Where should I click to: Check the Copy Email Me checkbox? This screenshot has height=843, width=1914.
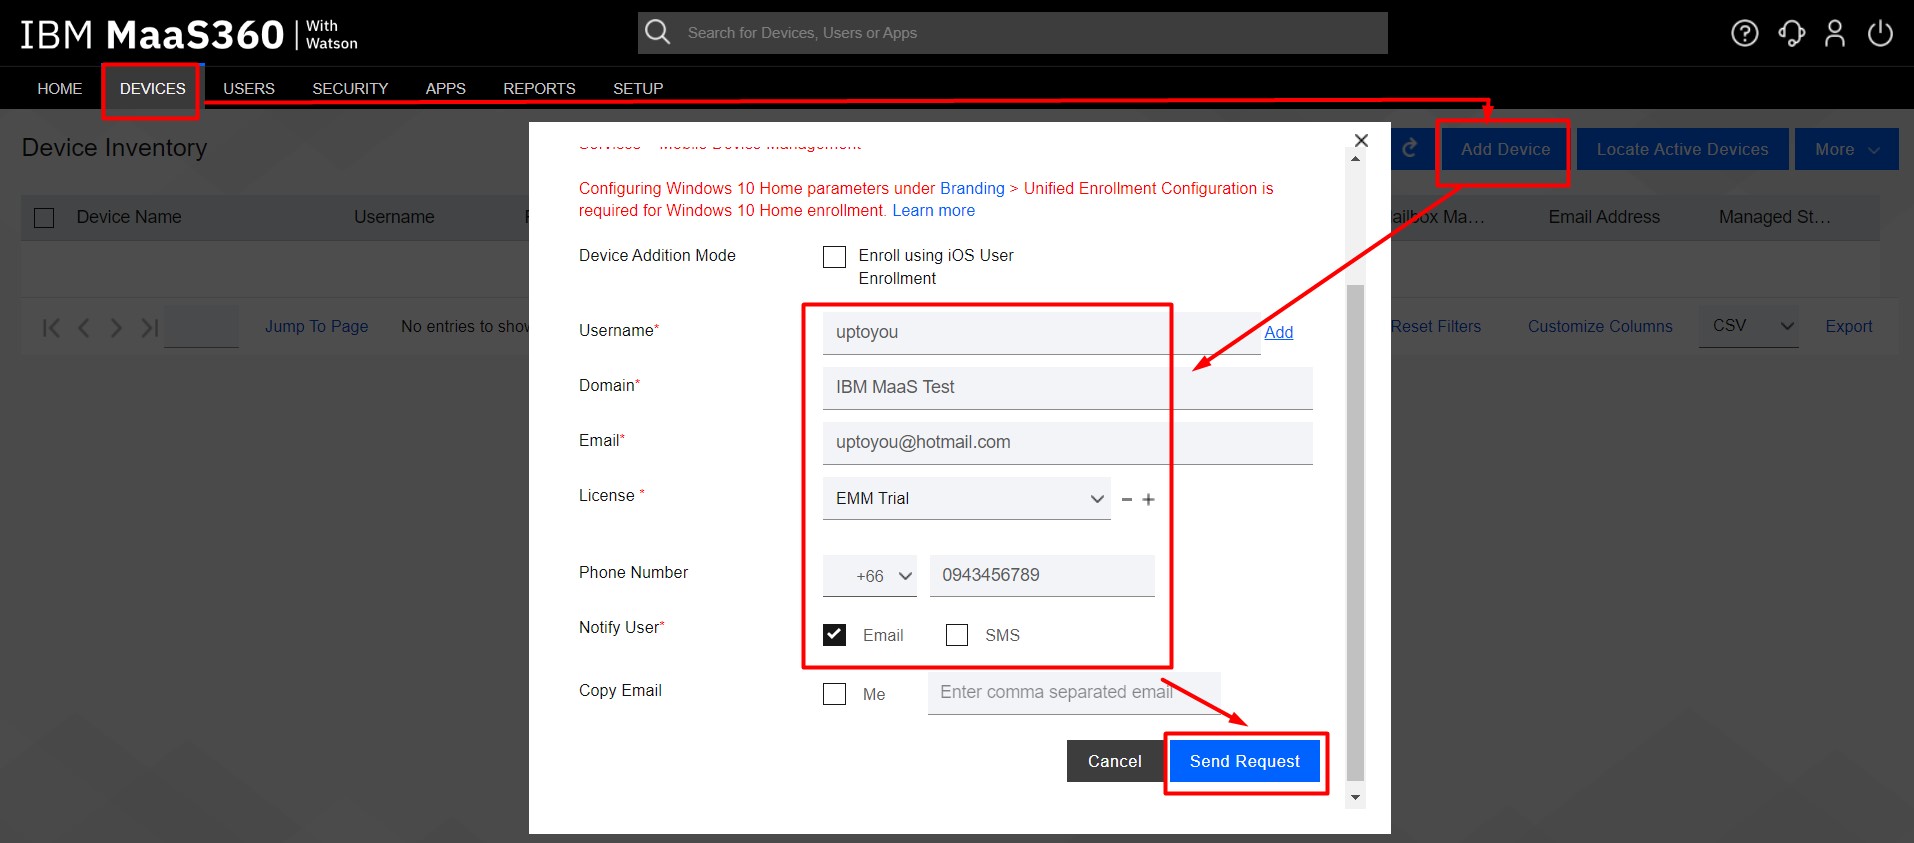[x=834, y=694]
